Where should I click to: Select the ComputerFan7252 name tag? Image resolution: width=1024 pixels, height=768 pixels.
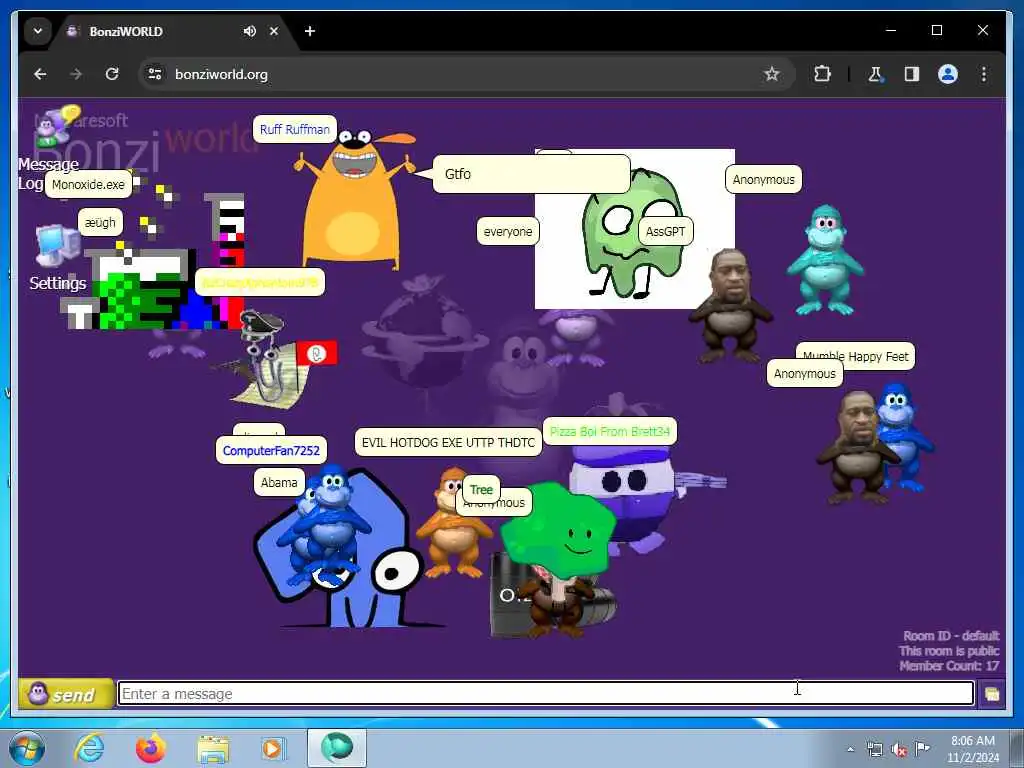271,451
